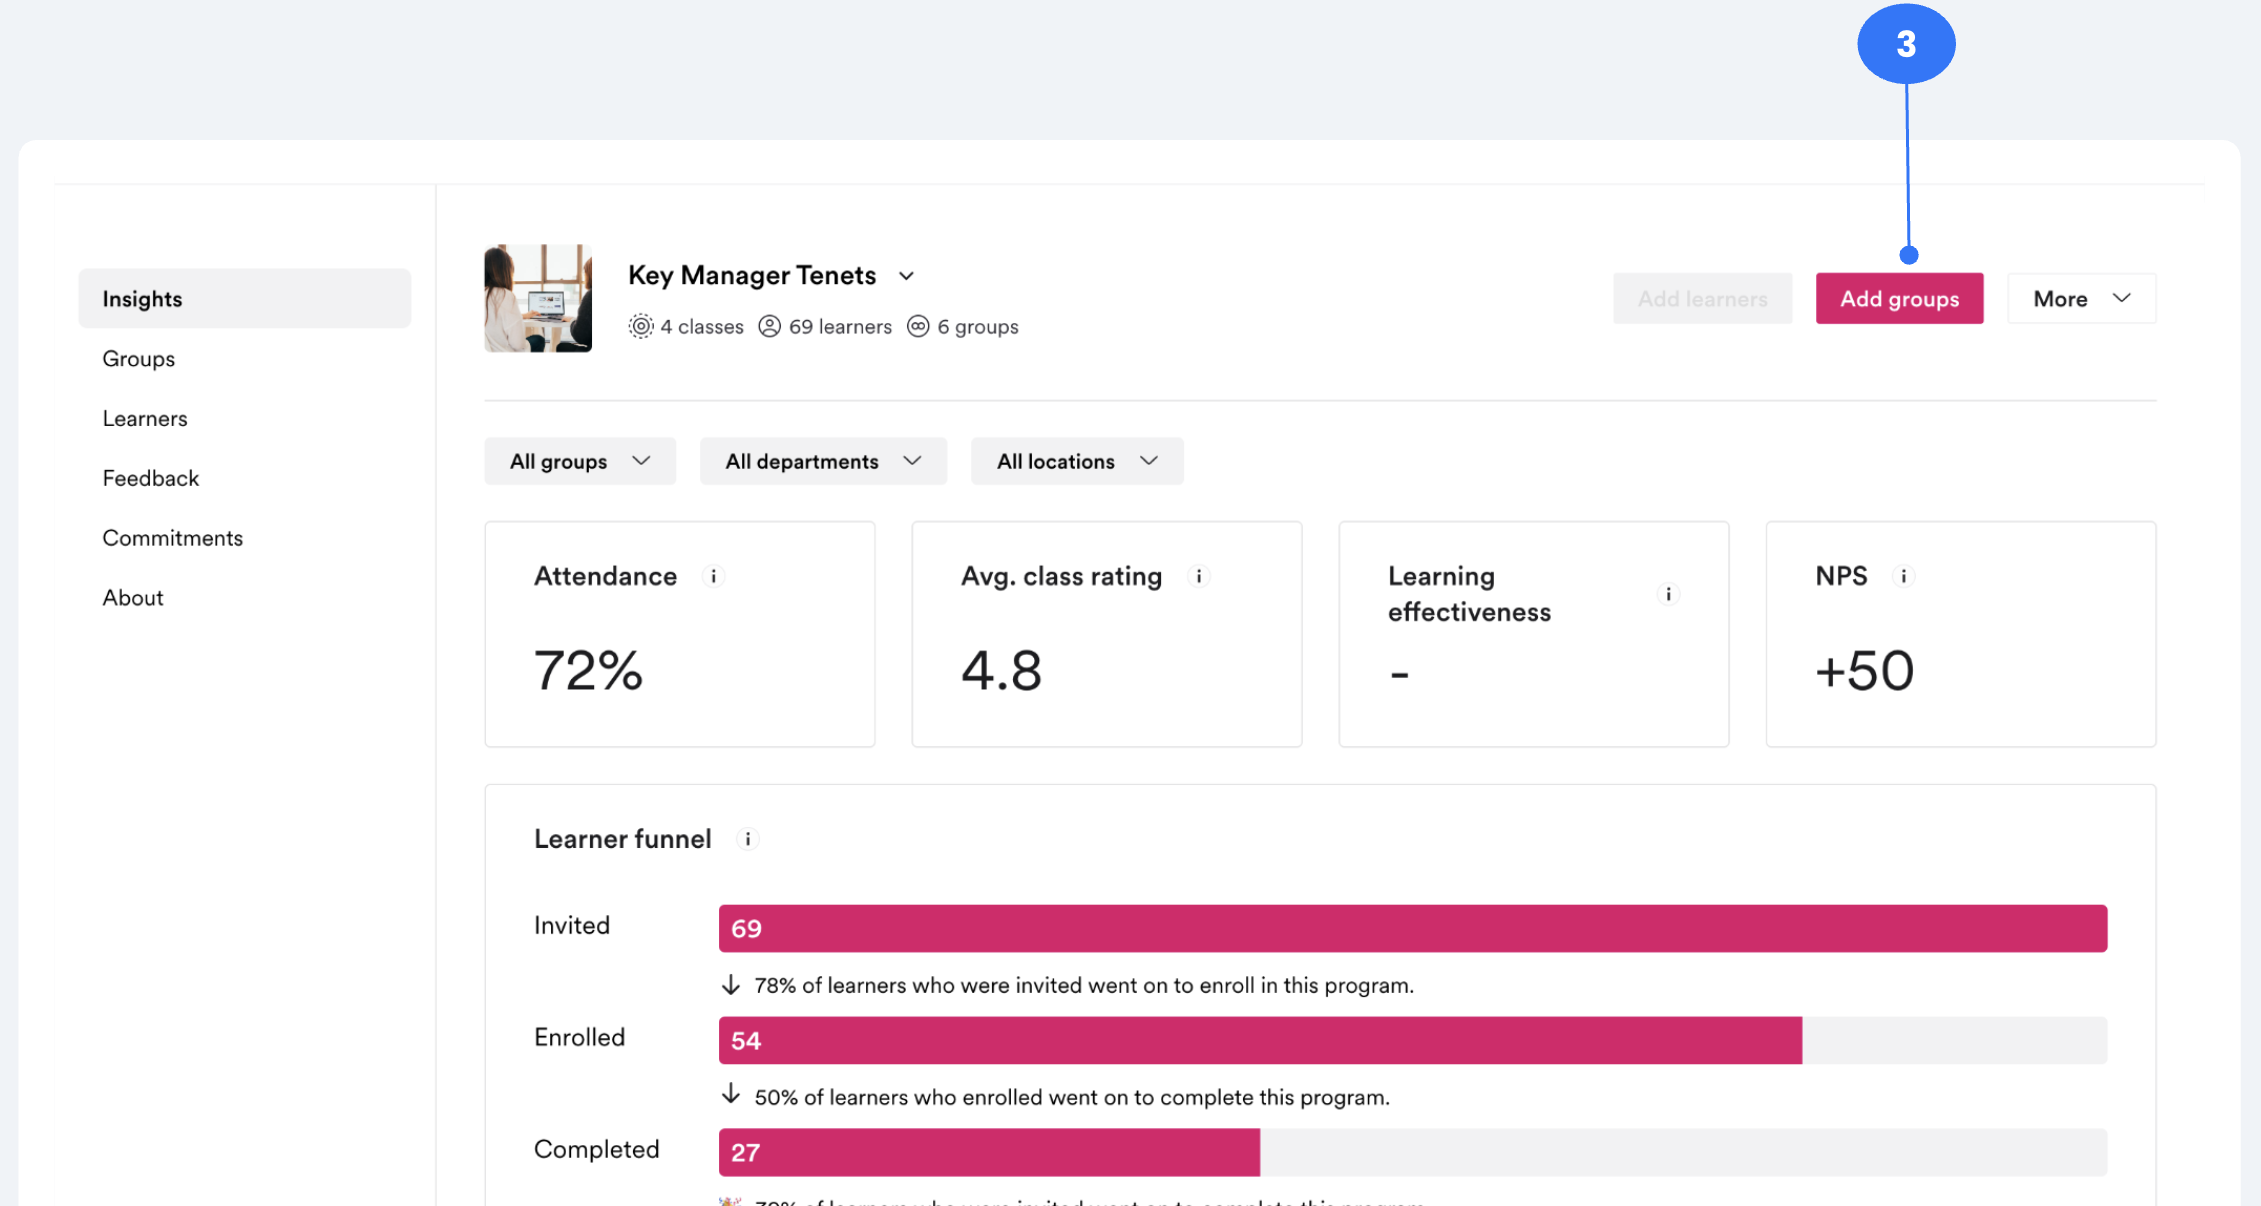Click the Completed row label
This screenshot has height=1206, width=2261.
coord(597,1149)
